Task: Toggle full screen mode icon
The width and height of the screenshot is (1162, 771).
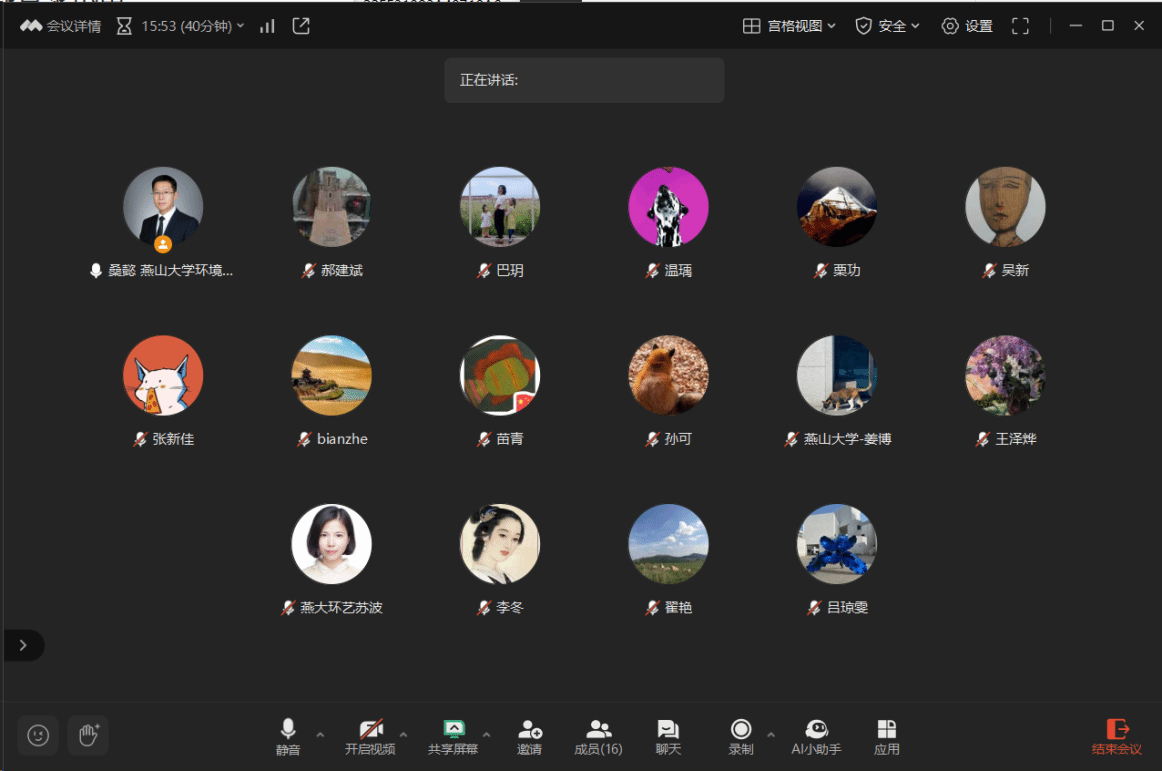Action: [x=1020, y=26]
